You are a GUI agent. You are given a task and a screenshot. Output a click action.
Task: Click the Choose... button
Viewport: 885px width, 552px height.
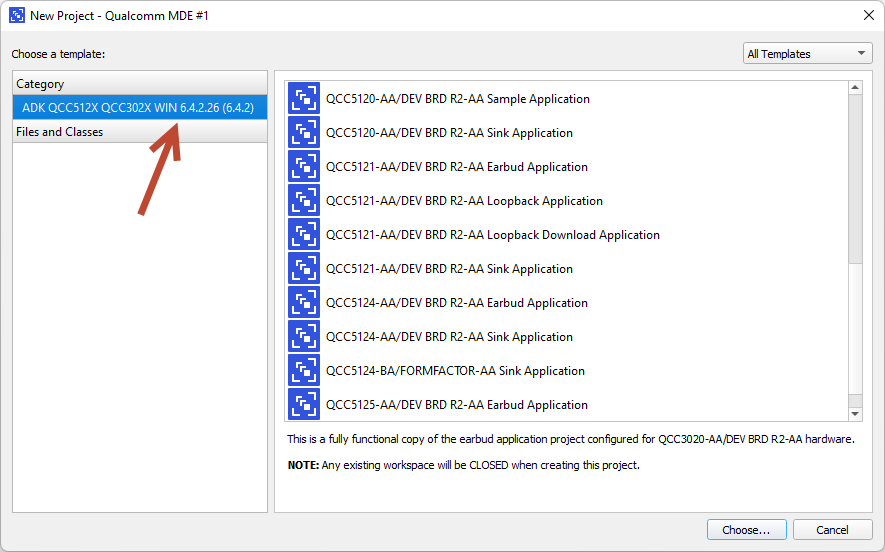point(746,529)
